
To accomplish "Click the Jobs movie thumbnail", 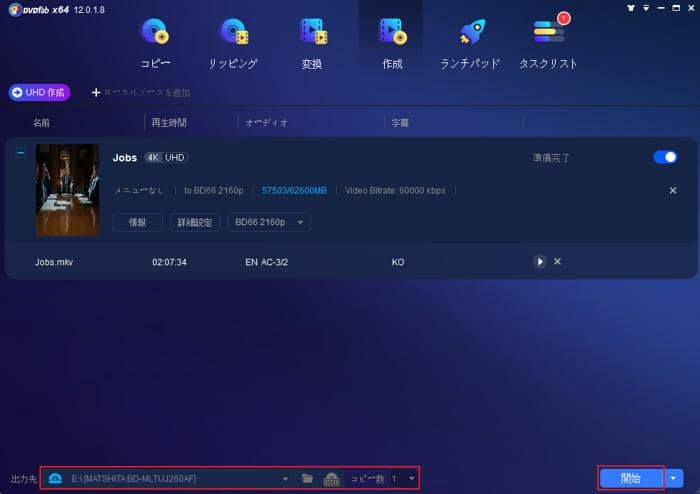I will 68,190.
